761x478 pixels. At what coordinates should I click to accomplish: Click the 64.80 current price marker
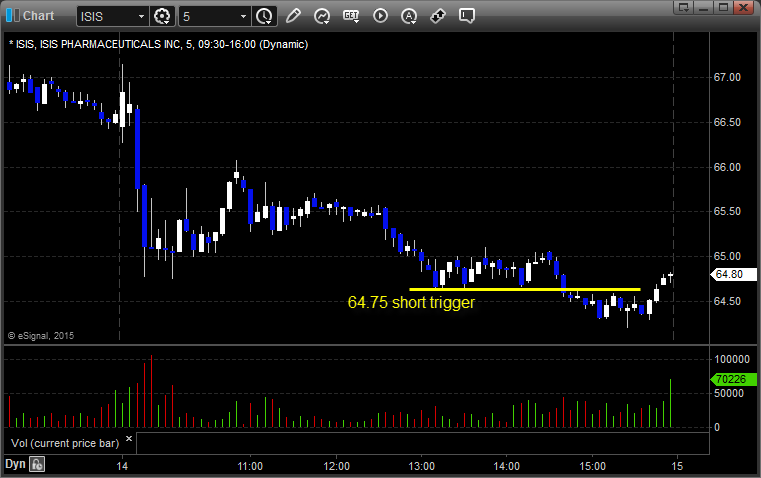click(x=733, y=275)
